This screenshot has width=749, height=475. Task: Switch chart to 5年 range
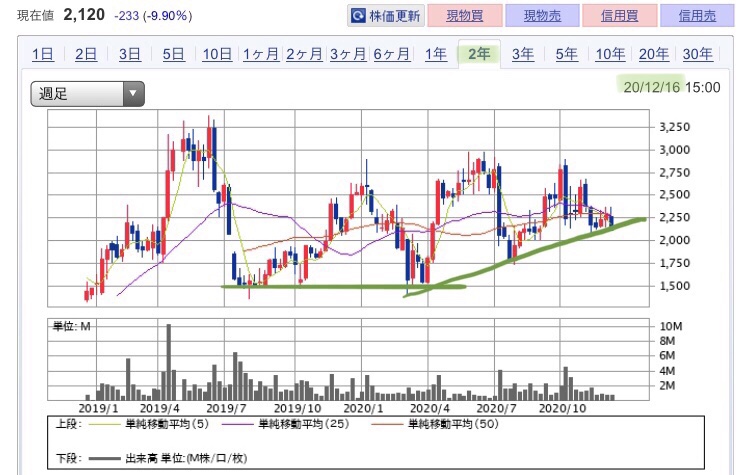567,54
